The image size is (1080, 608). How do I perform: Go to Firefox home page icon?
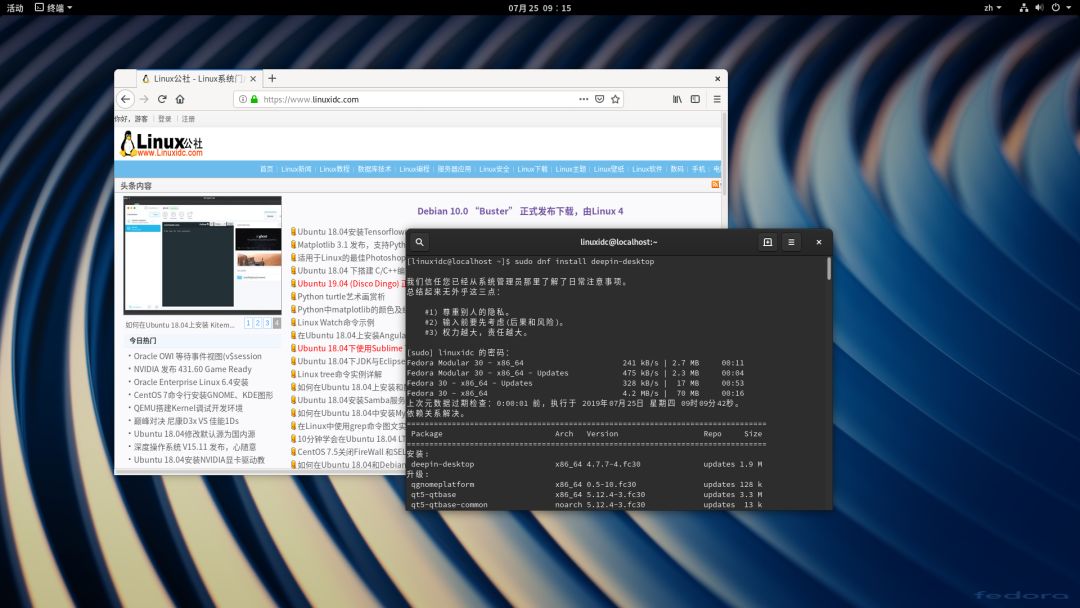coord(180,99)
